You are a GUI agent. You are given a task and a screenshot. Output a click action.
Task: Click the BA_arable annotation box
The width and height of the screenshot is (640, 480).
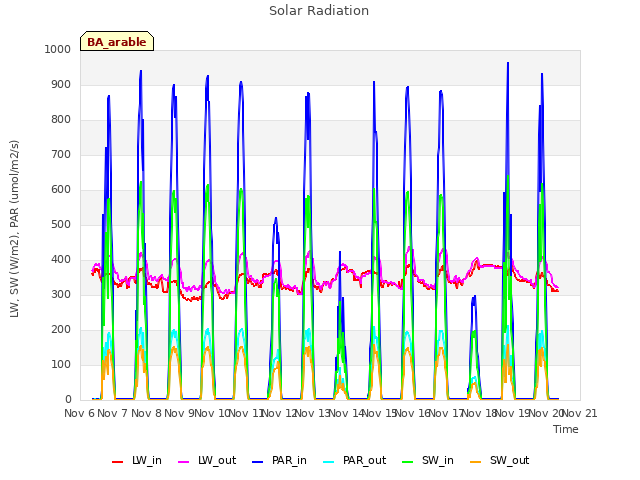click(x=117, y=41)
